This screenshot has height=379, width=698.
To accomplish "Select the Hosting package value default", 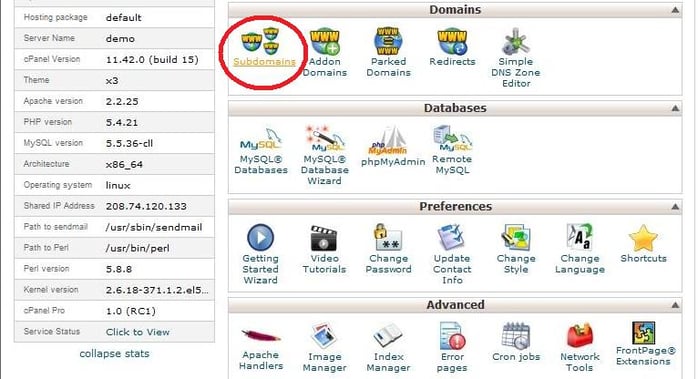I will tap(123, 18).
